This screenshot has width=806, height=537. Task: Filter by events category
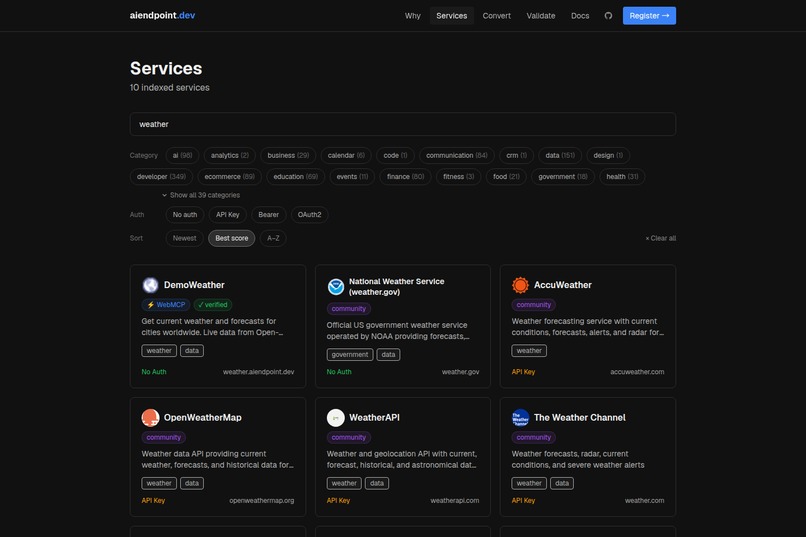point(352,176)
